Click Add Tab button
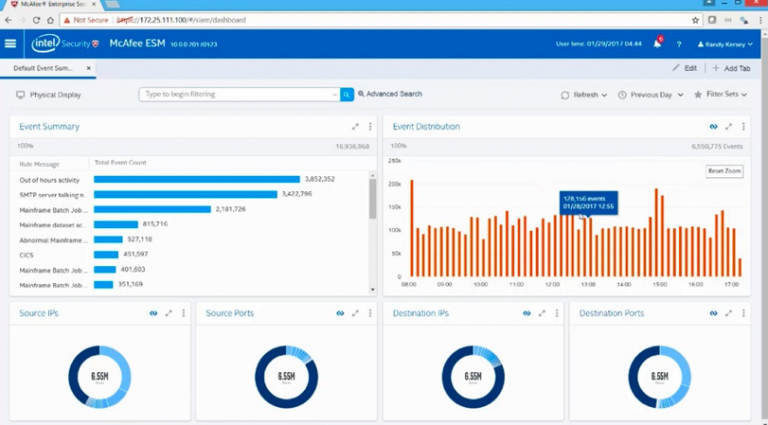This screenshot has width=768, height=425. point(731,68)
